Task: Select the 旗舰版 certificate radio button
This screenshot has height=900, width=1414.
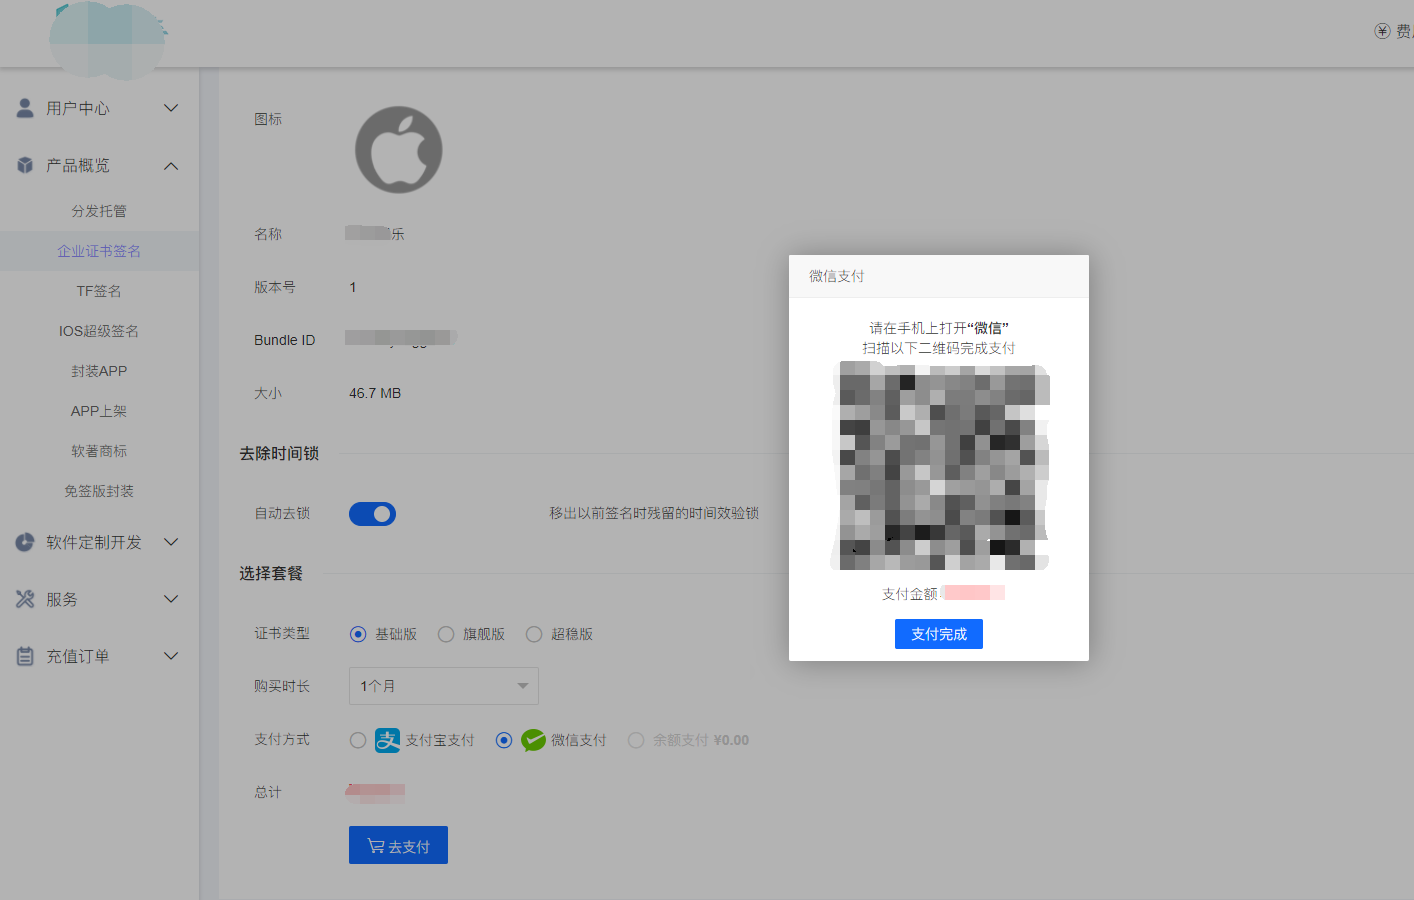Action: click(x=446, y=634)
